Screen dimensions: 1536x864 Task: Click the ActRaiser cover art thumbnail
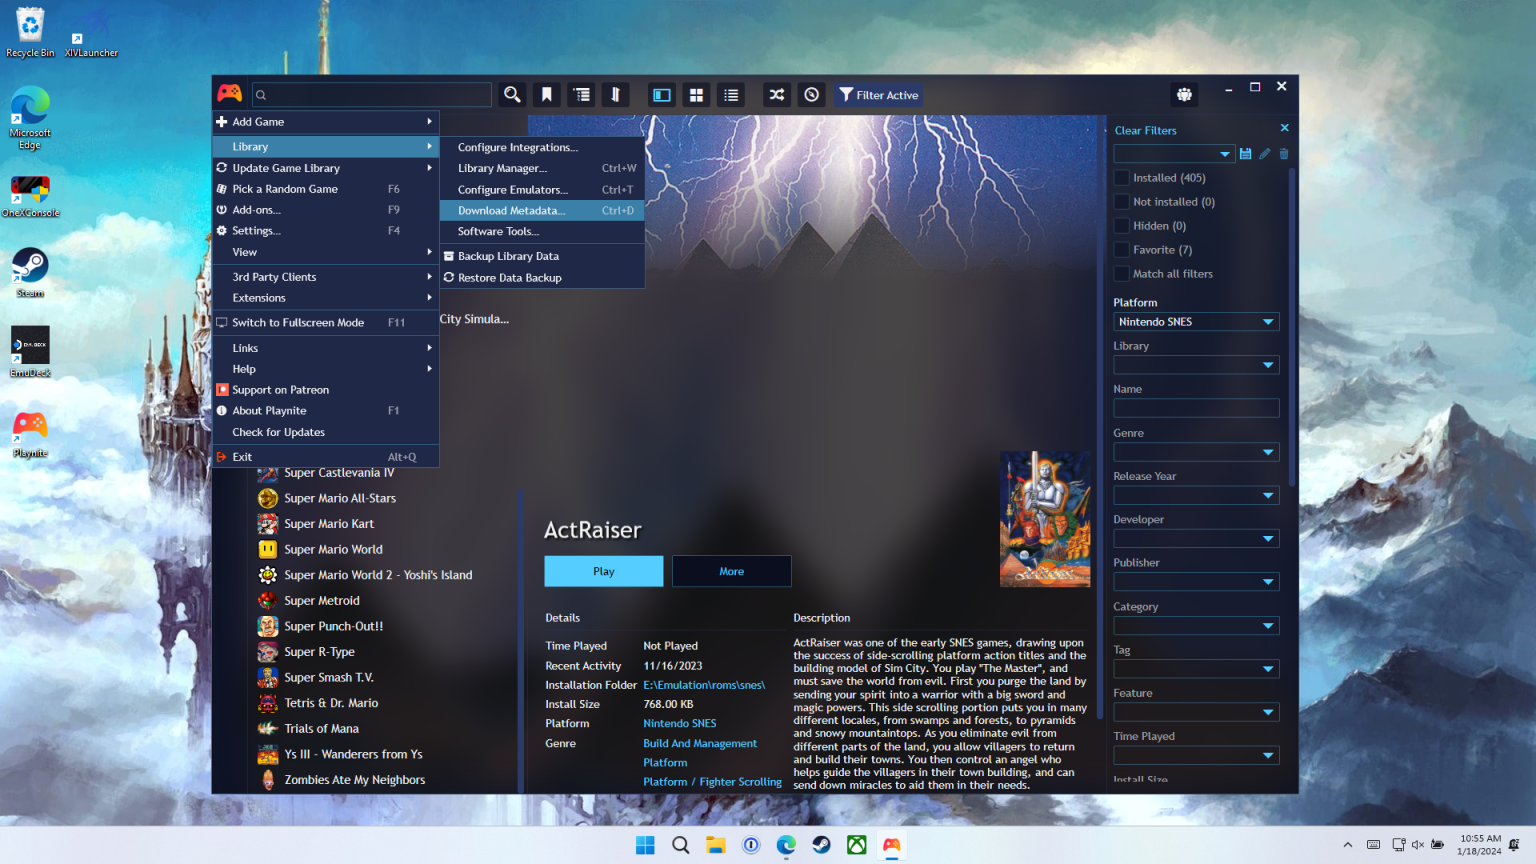tap(1044, 519)
